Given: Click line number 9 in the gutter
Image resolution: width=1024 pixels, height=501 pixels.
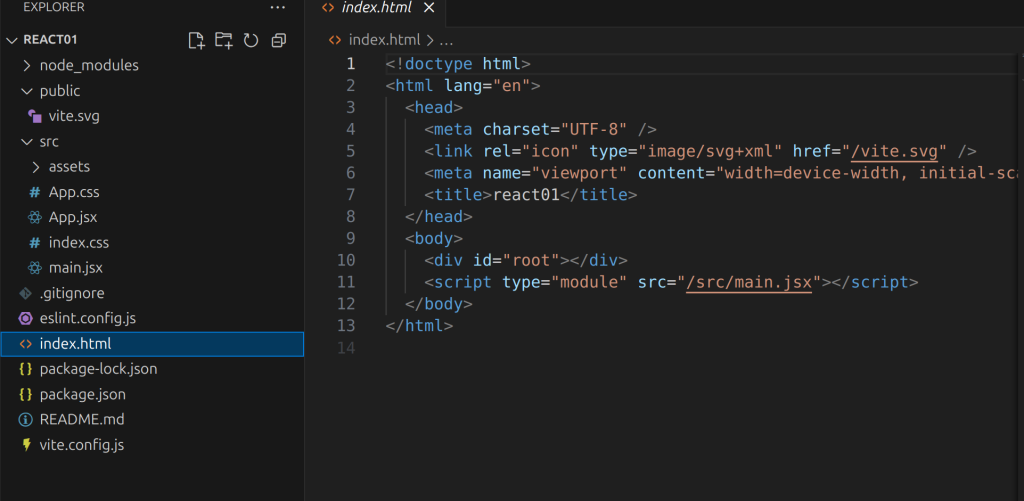Looking at the screenshot, I should tap(349, 239).
